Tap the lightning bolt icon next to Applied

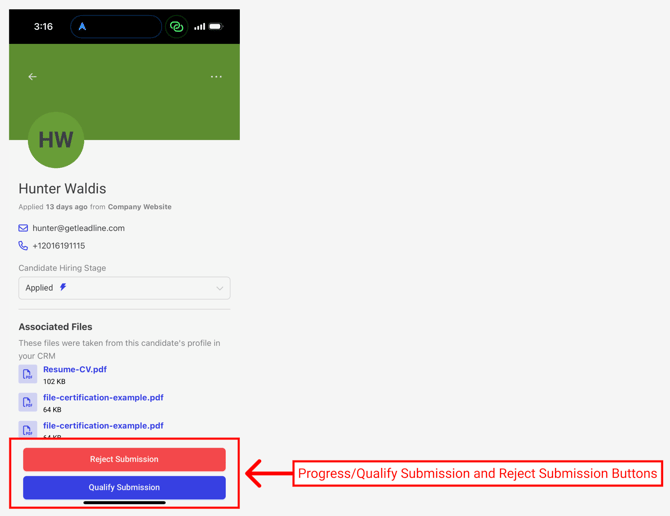click(x=63, y=287)
